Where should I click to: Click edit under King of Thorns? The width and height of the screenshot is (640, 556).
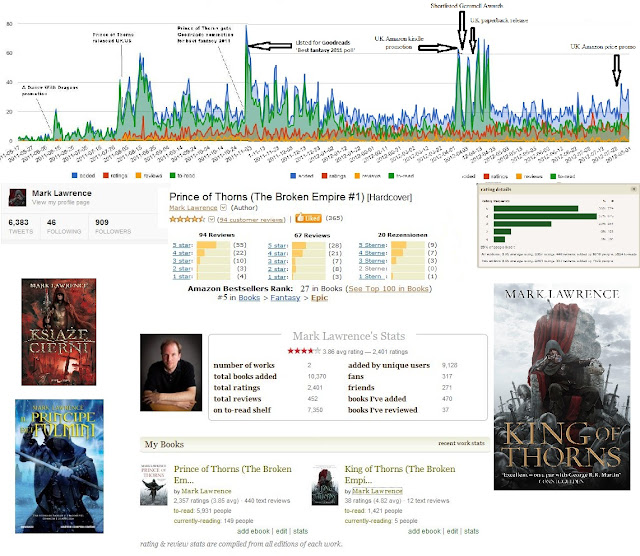pyautogui.click(x=452, y=531)
